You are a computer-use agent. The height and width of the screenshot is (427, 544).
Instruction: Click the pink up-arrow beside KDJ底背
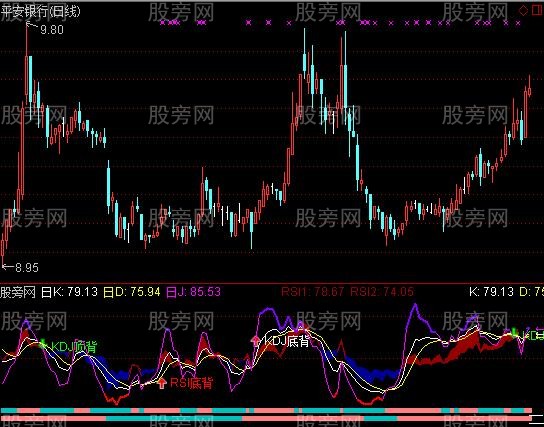tap(256, 341)
